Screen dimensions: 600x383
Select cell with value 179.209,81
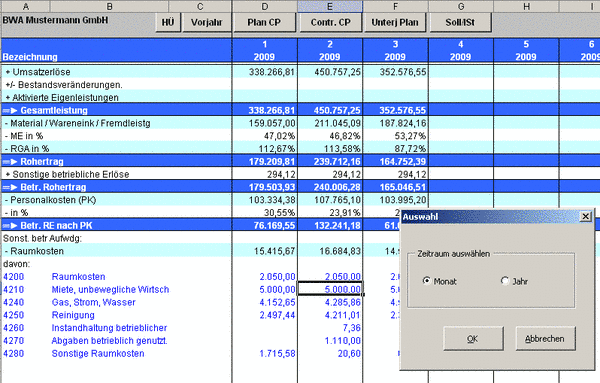tap(265, 161)
